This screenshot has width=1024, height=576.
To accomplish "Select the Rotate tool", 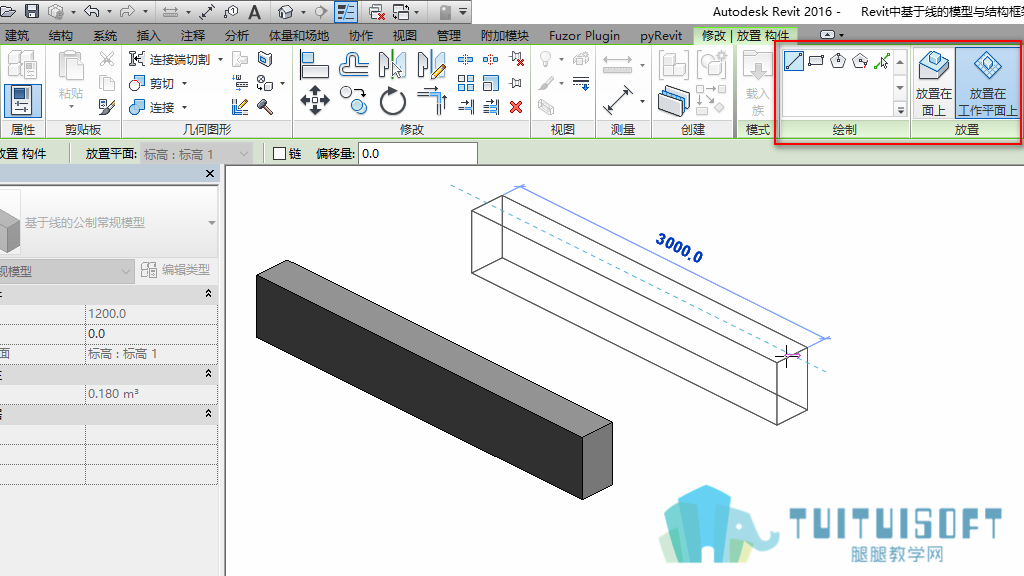I will coord(392,101).
